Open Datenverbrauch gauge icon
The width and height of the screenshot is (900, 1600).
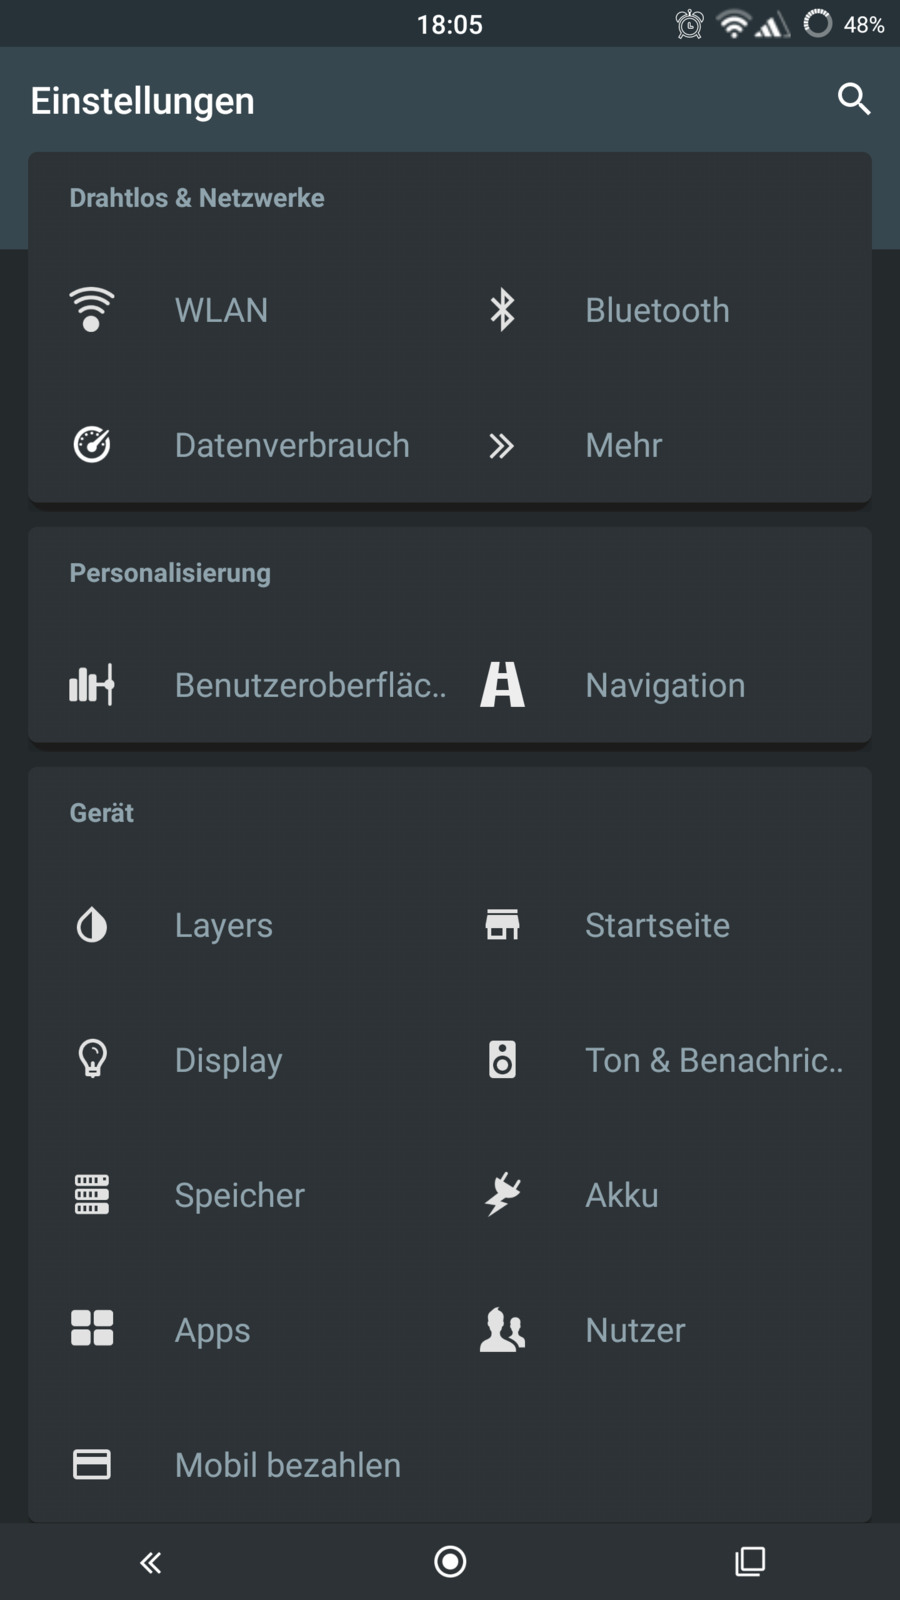(91, 445)
